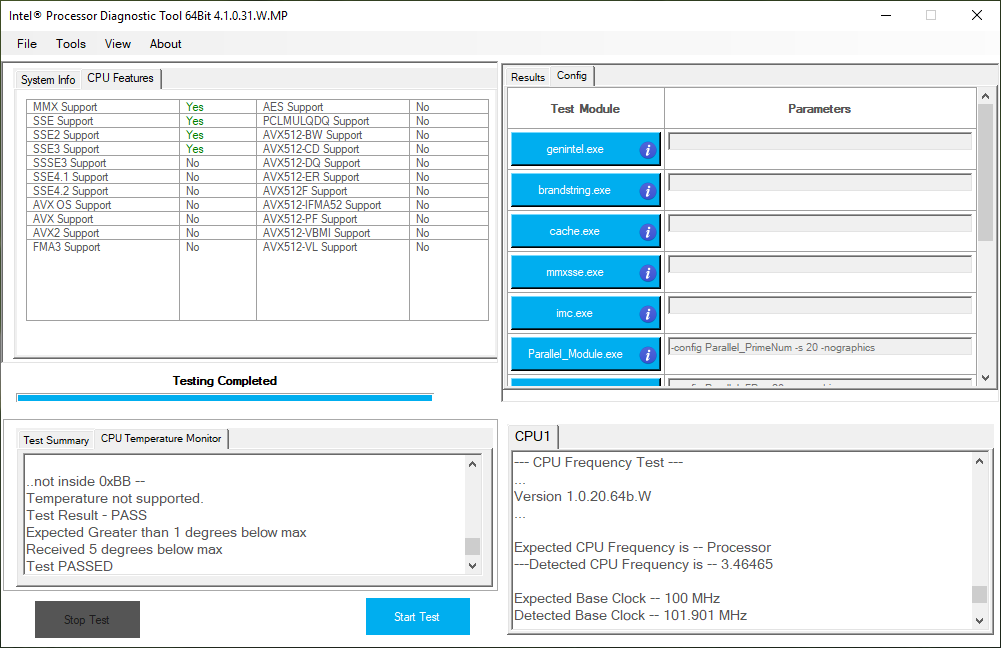Open info icon on Parallel_Module.exe module

pyautogui.click(x=647, y=355)
